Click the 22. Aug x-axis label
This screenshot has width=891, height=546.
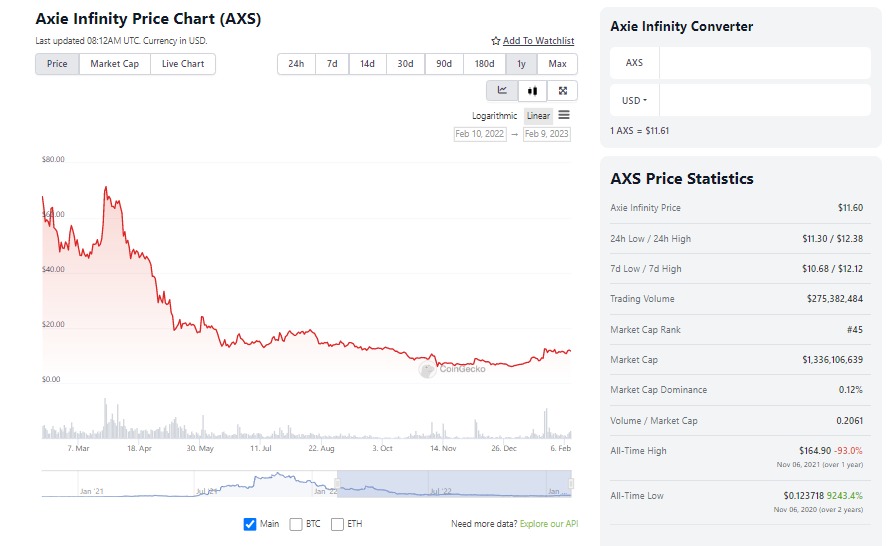(321, 448)
